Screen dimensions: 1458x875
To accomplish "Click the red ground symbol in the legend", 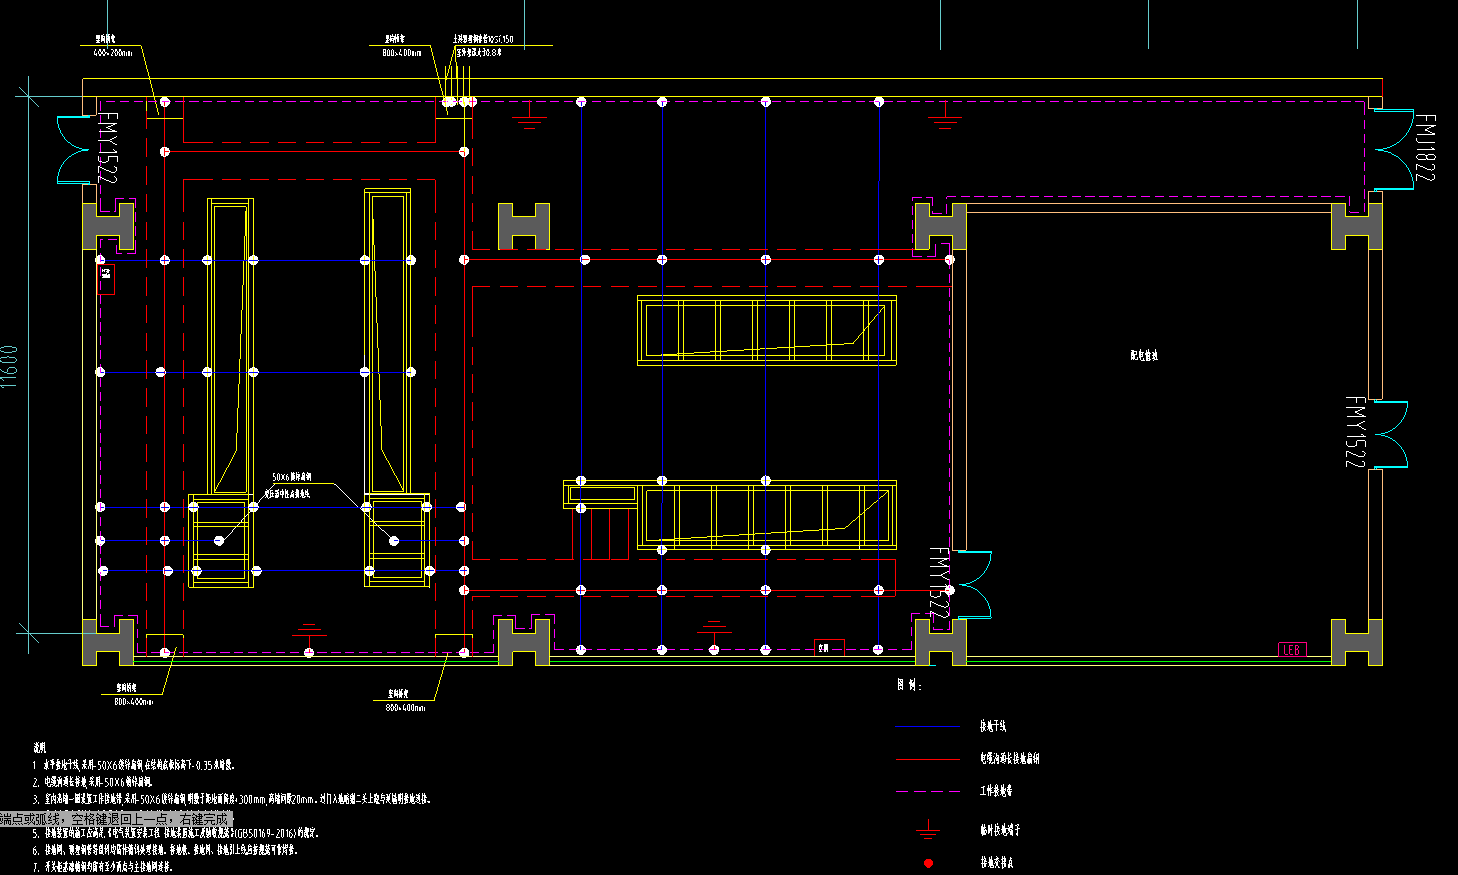I will [928, 829].
